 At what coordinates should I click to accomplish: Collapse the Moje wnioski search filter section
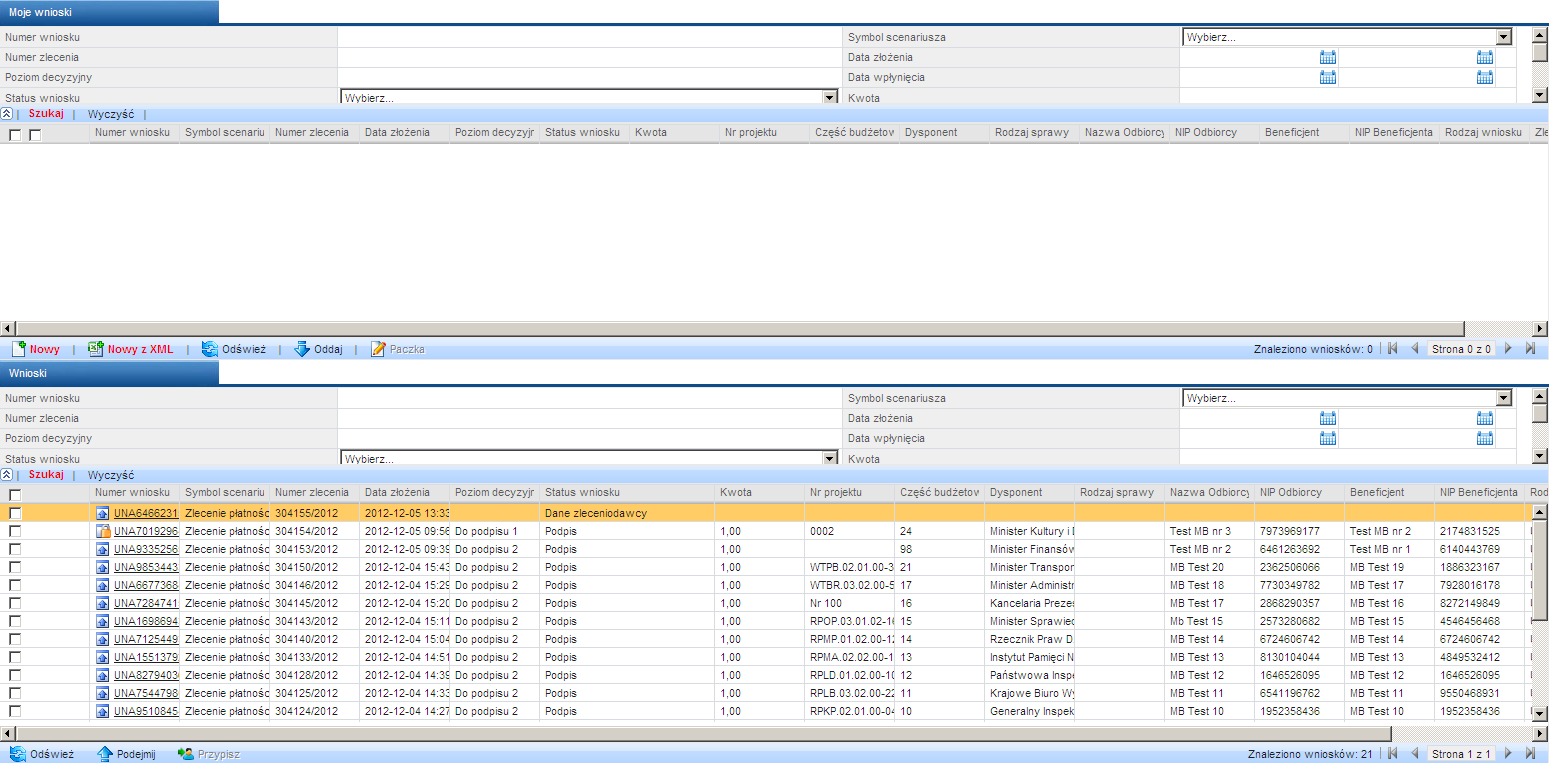pyautogui.click(x=7, y=114)
